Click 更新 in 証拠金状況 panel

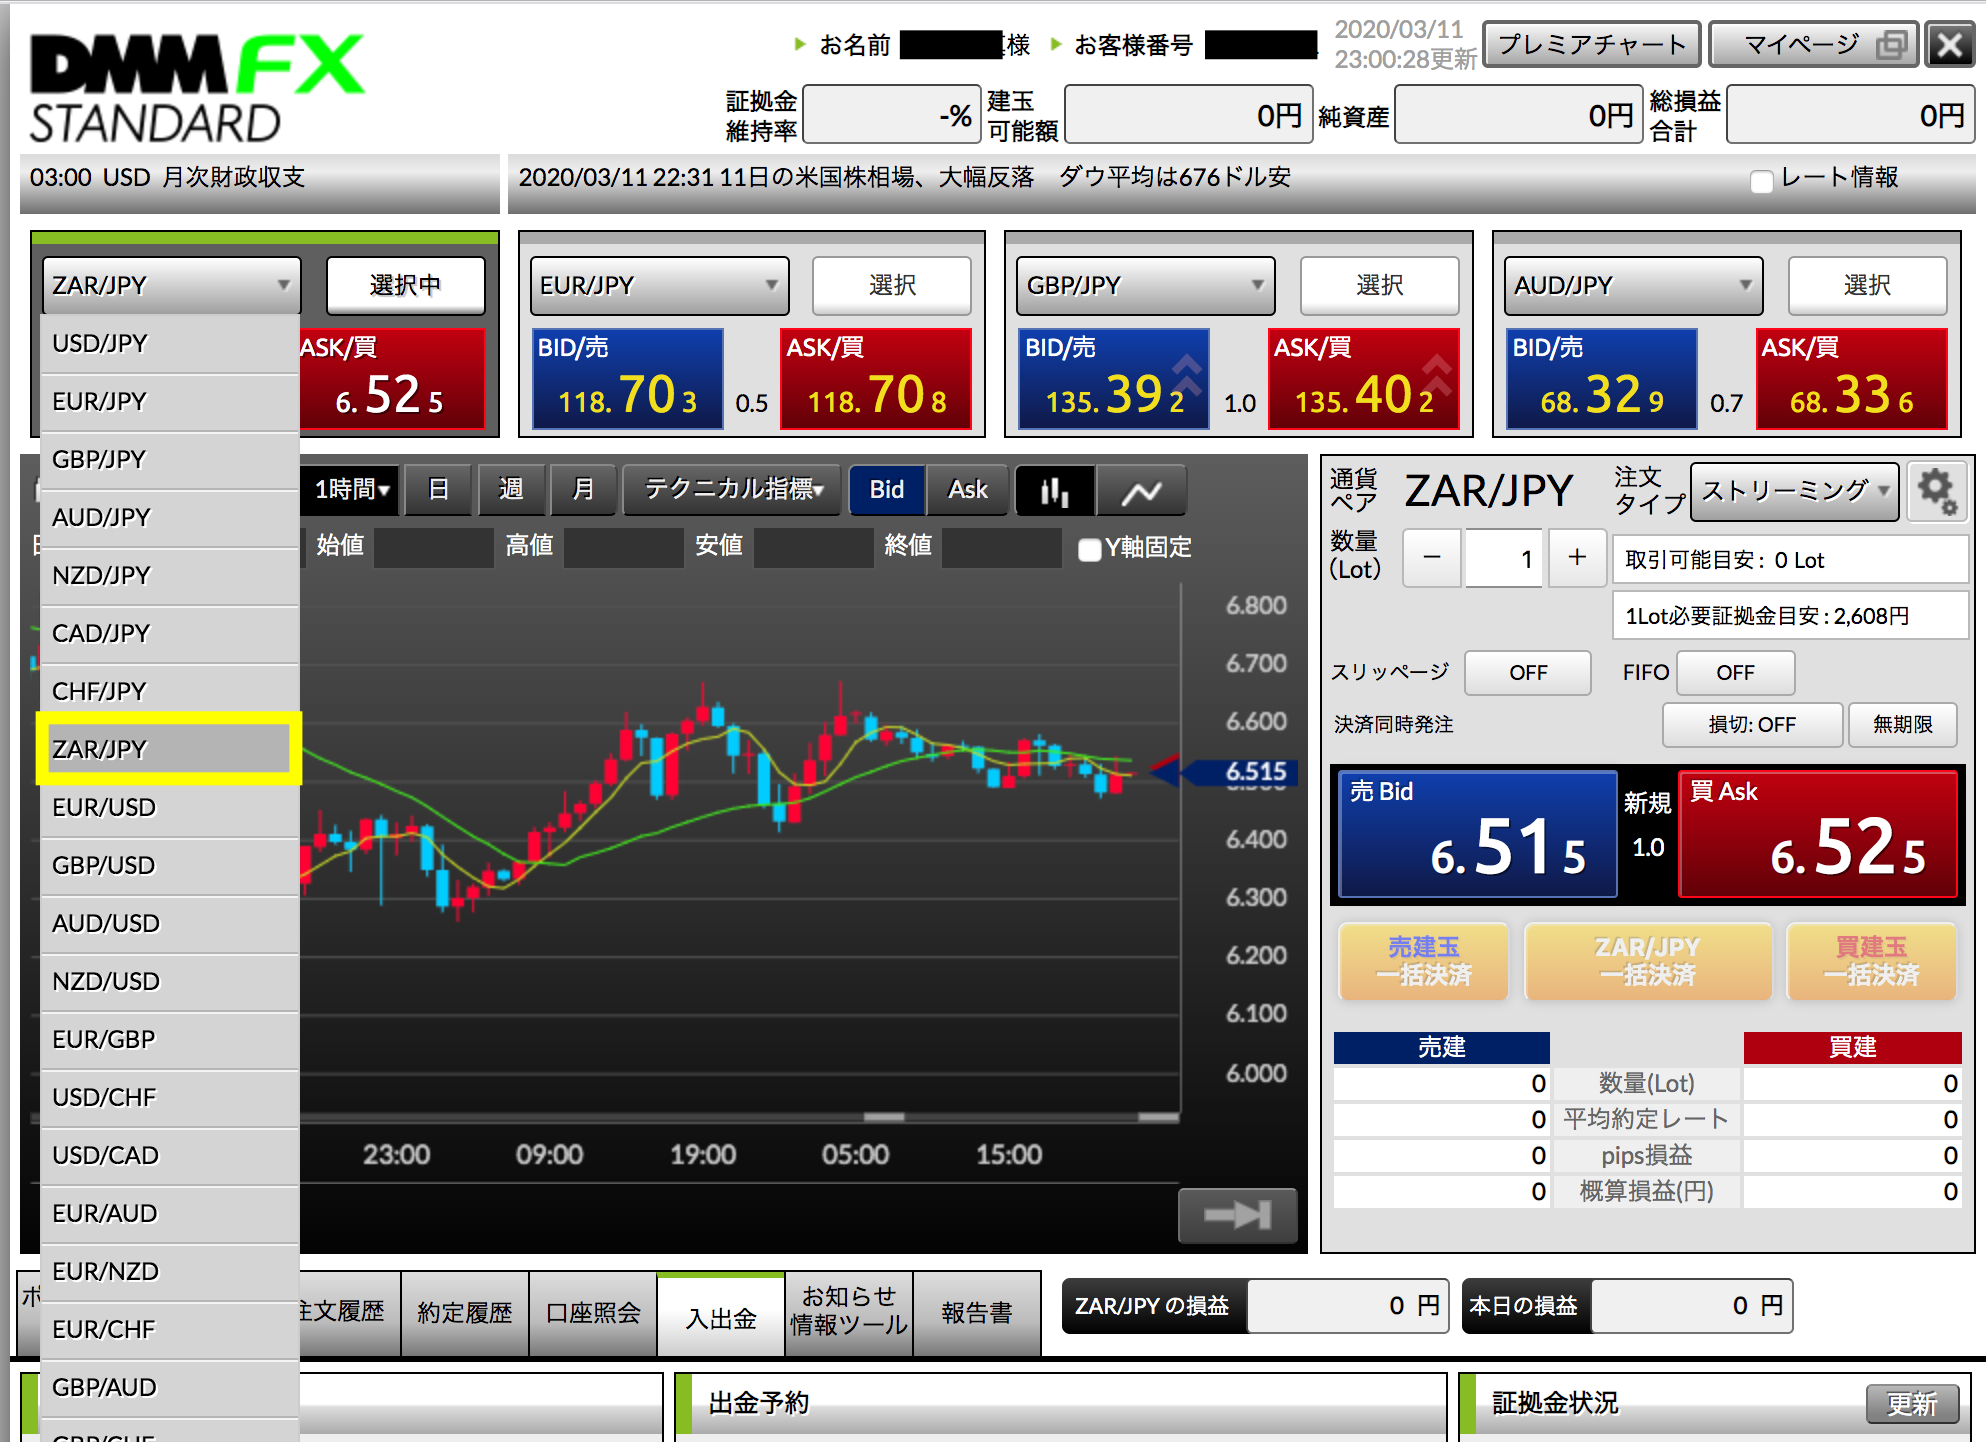tap(1911, 1404)
